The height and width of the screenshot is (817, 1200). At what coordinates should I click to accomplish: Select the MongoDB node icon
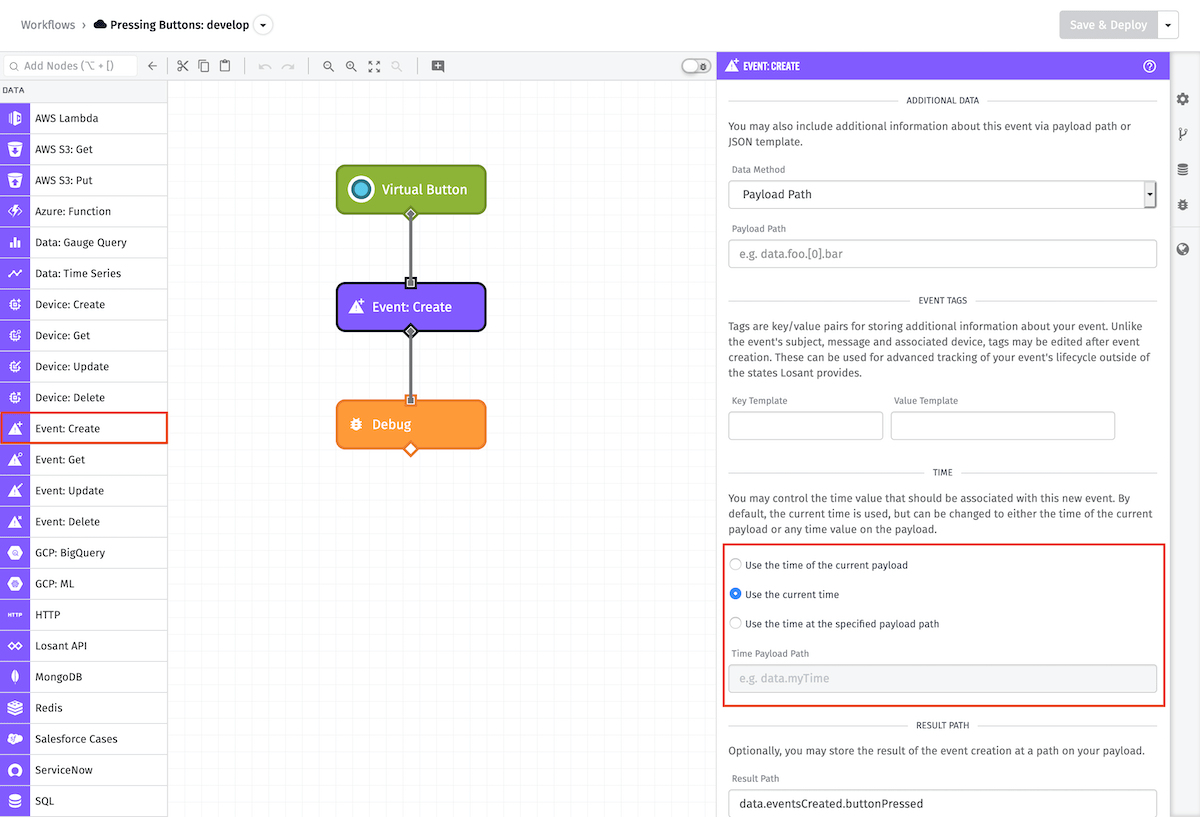pos(15,677)
